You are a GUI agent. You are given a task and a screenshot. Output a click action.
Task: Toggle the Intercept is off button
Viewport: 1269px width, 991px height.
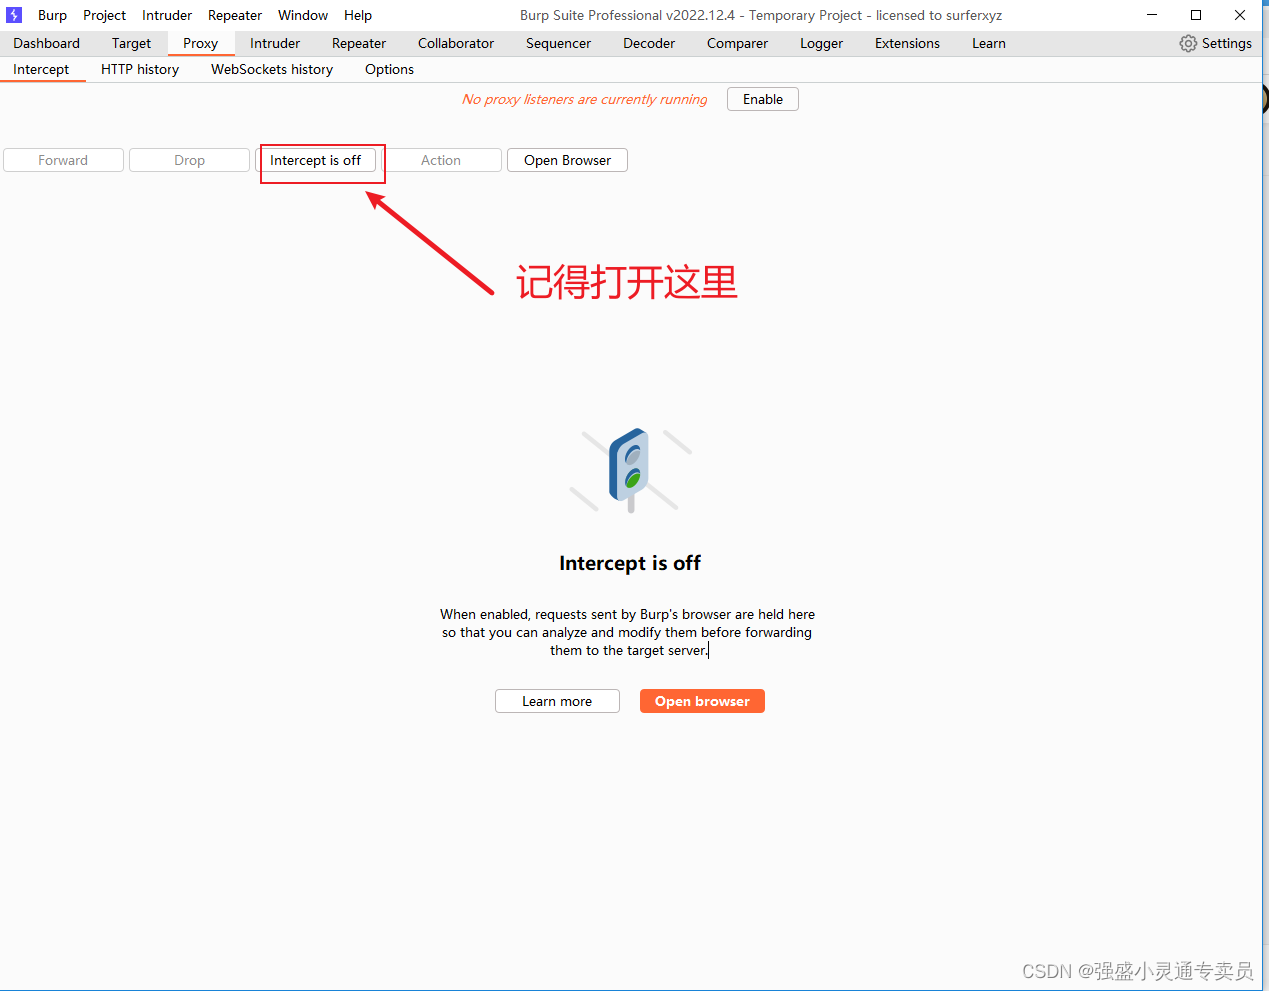pyautogui.click(x=315, y=160)
